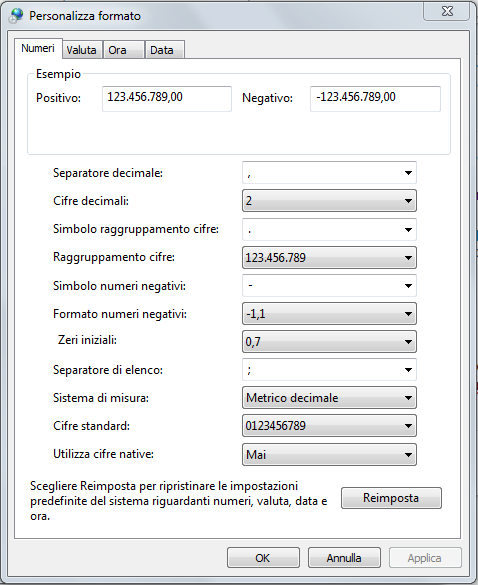This screenshot has width=478, height=585.
Task: Click the Scegliere Reimposta instruction text
Action: (179, 501)
